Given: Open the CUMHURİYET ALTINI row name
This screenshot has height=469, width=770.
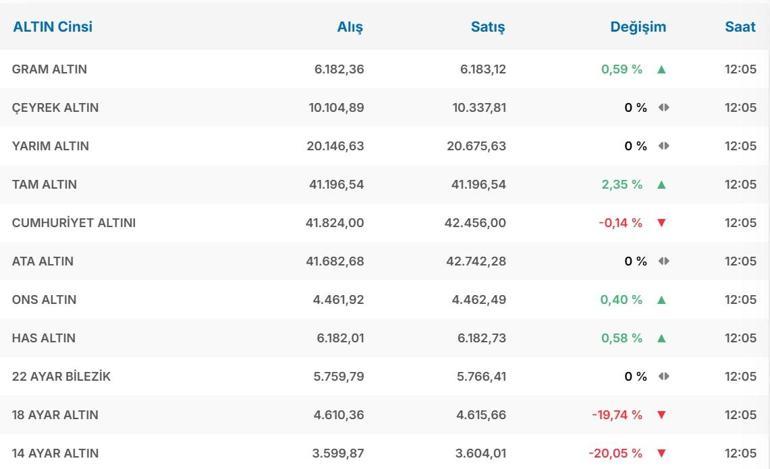Looking at the screenshot, I should [74, 223].
